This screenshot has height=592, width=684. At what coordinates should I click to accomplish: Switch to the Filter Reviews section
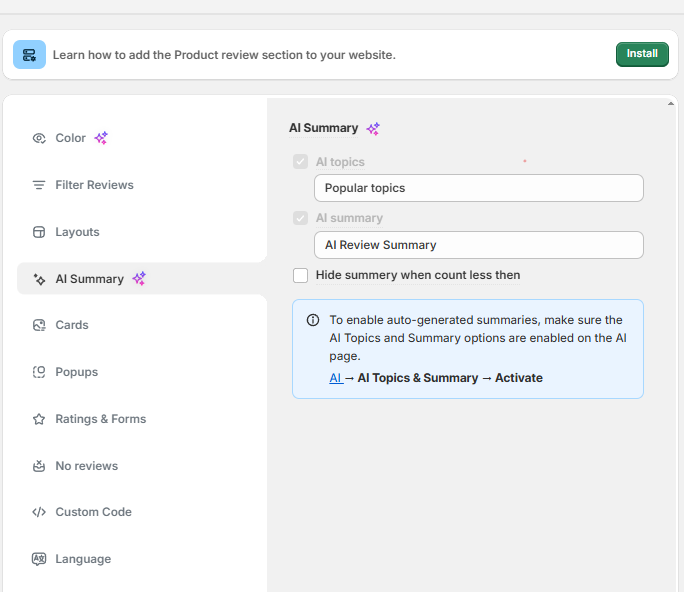coord(94,185)
